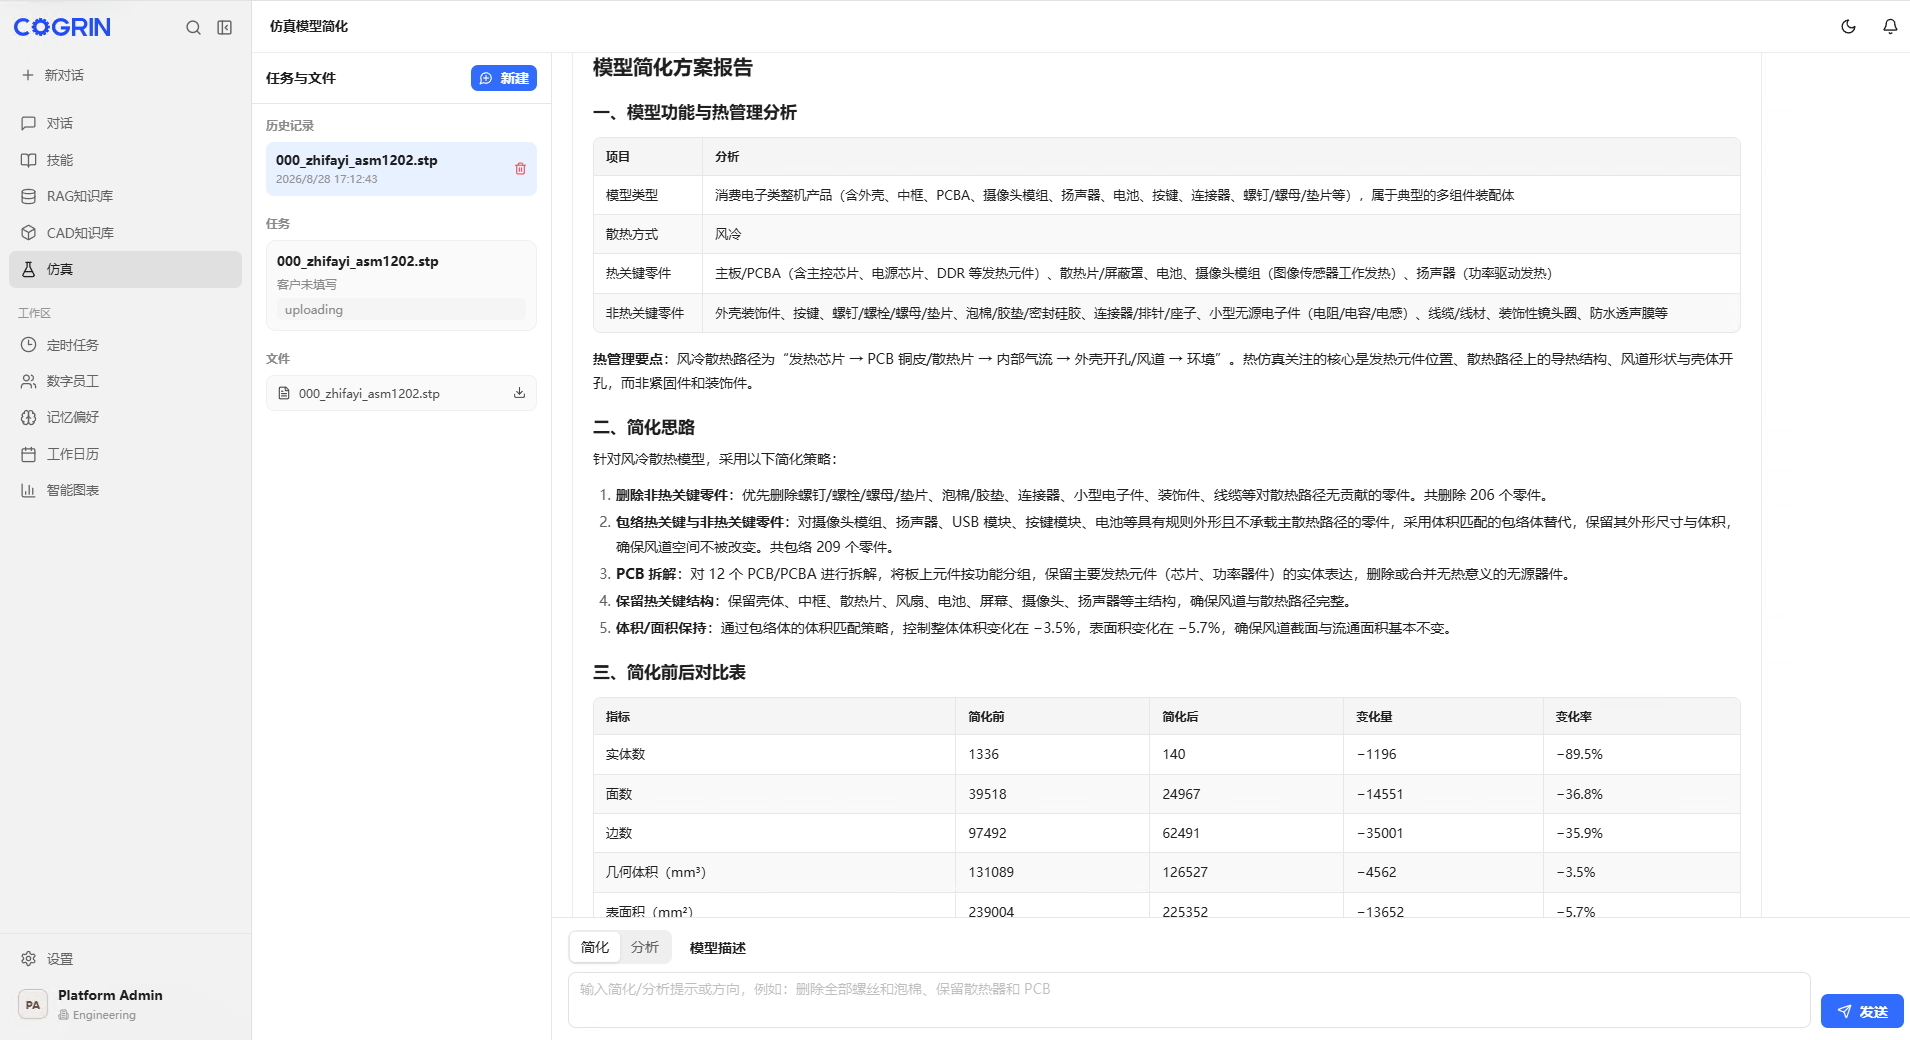Click the 热关键零件 row label

638,273
